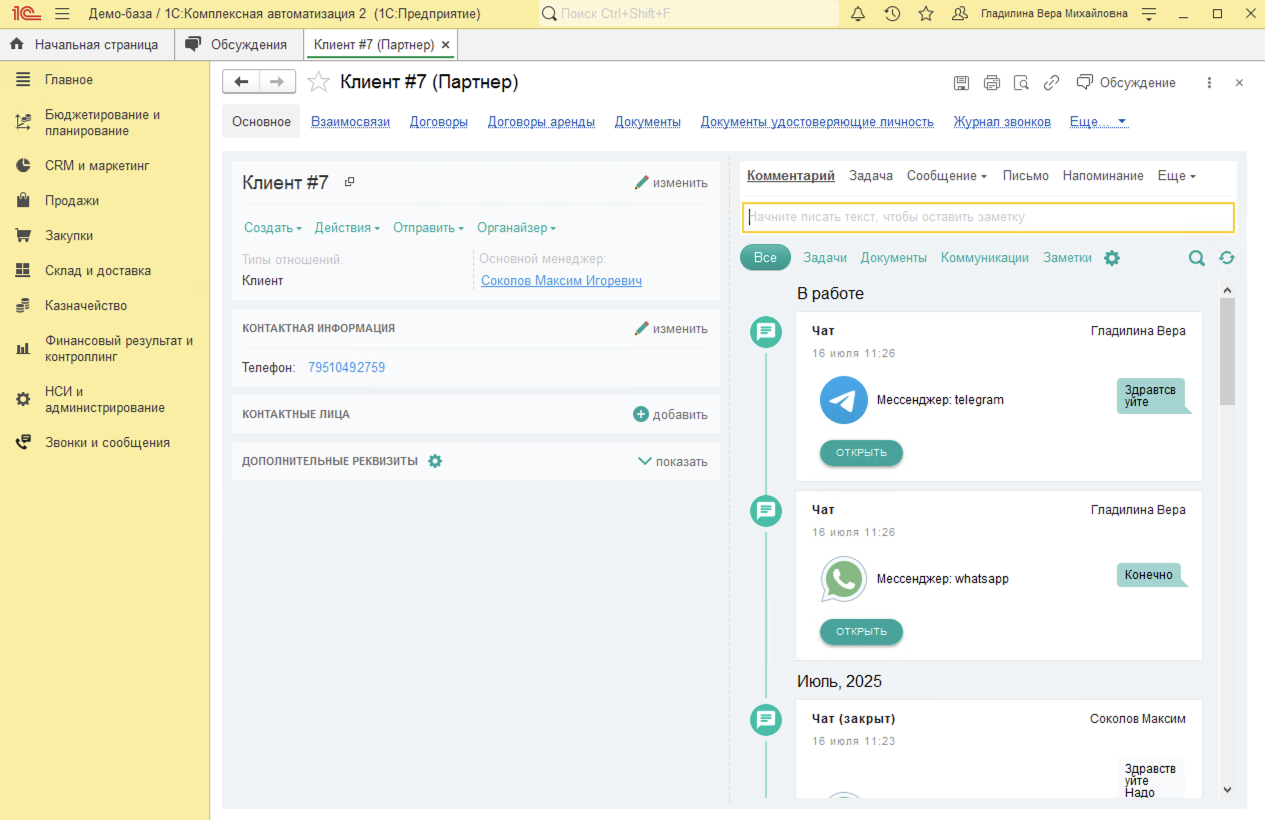Expand the 'Сообщение' dropdown
Image resolution: width=1265 pixels, height=820 pixels.
(x=946, y=176)
